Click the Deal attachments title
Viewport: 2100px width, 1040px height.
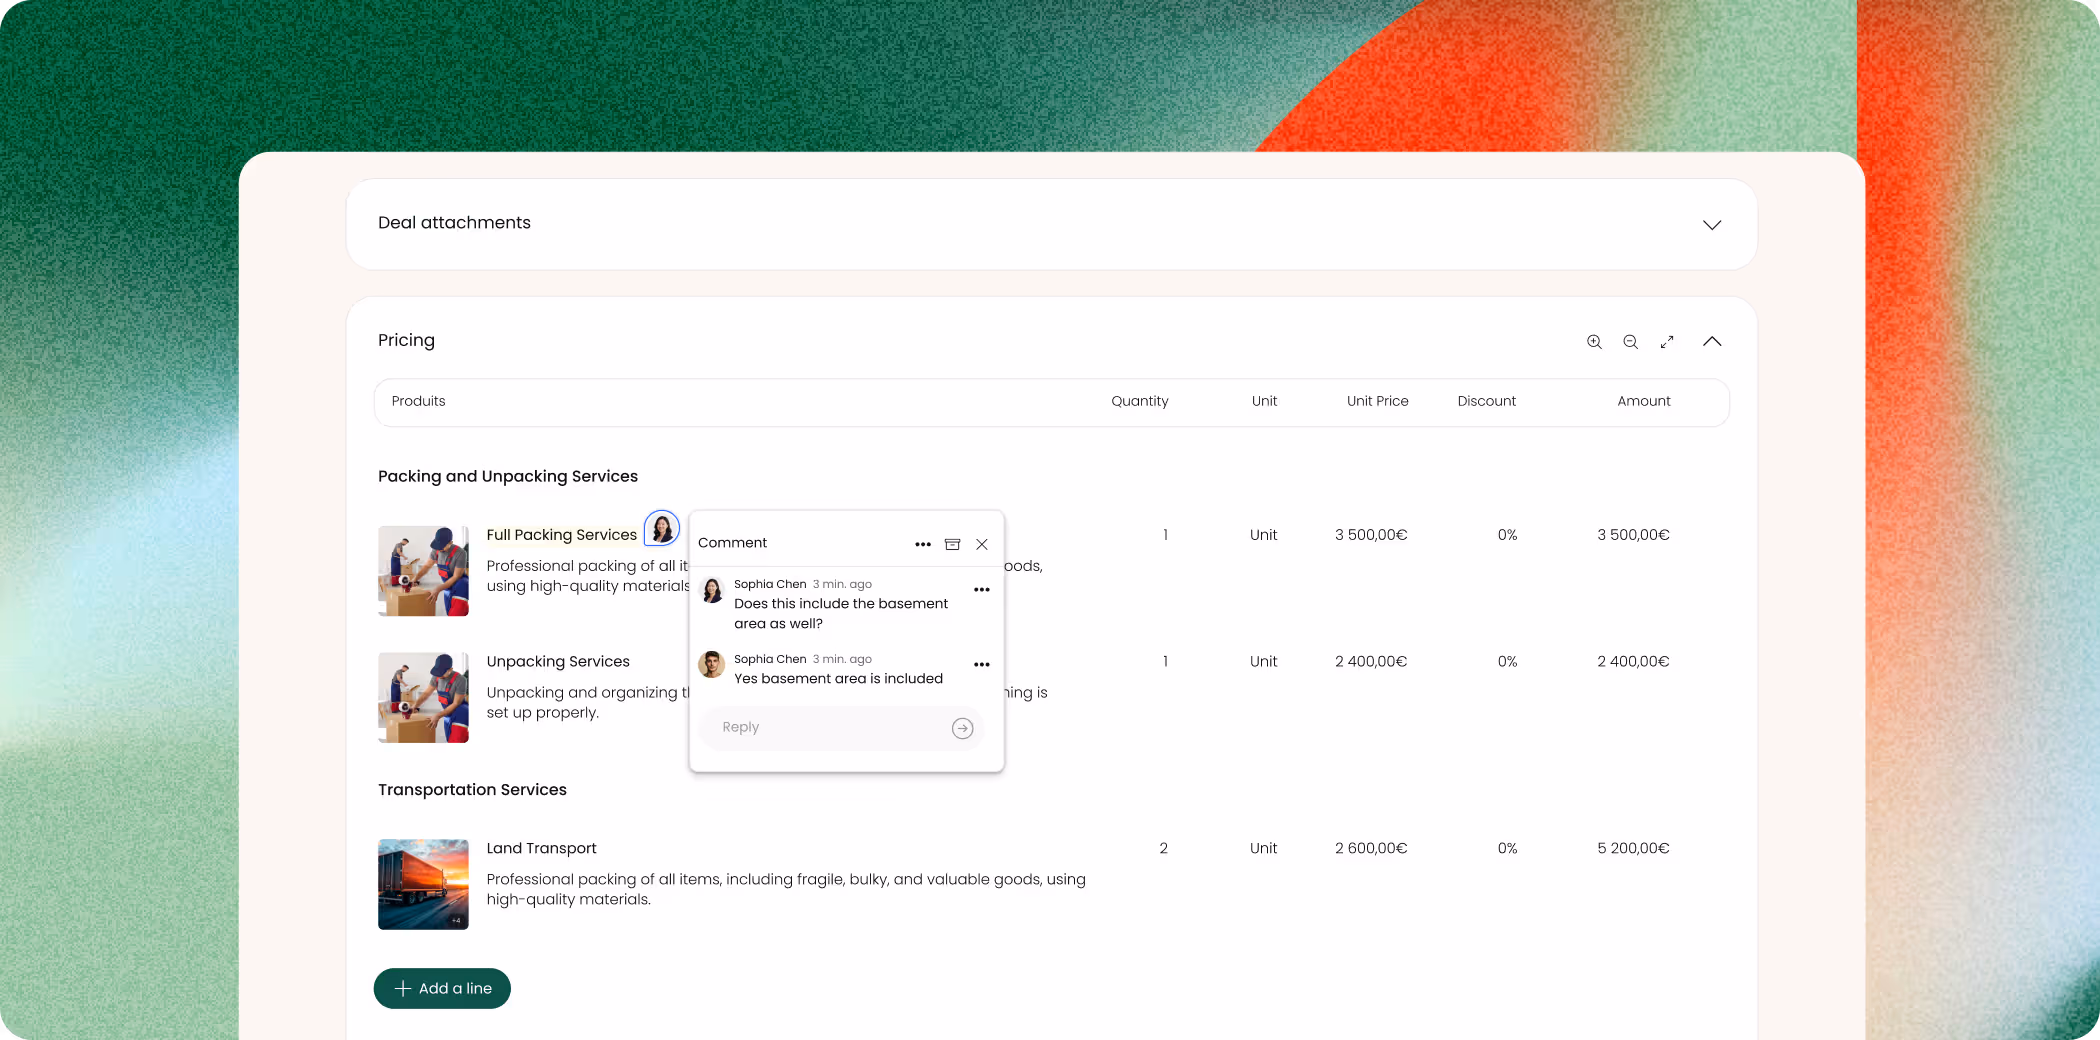454,223
